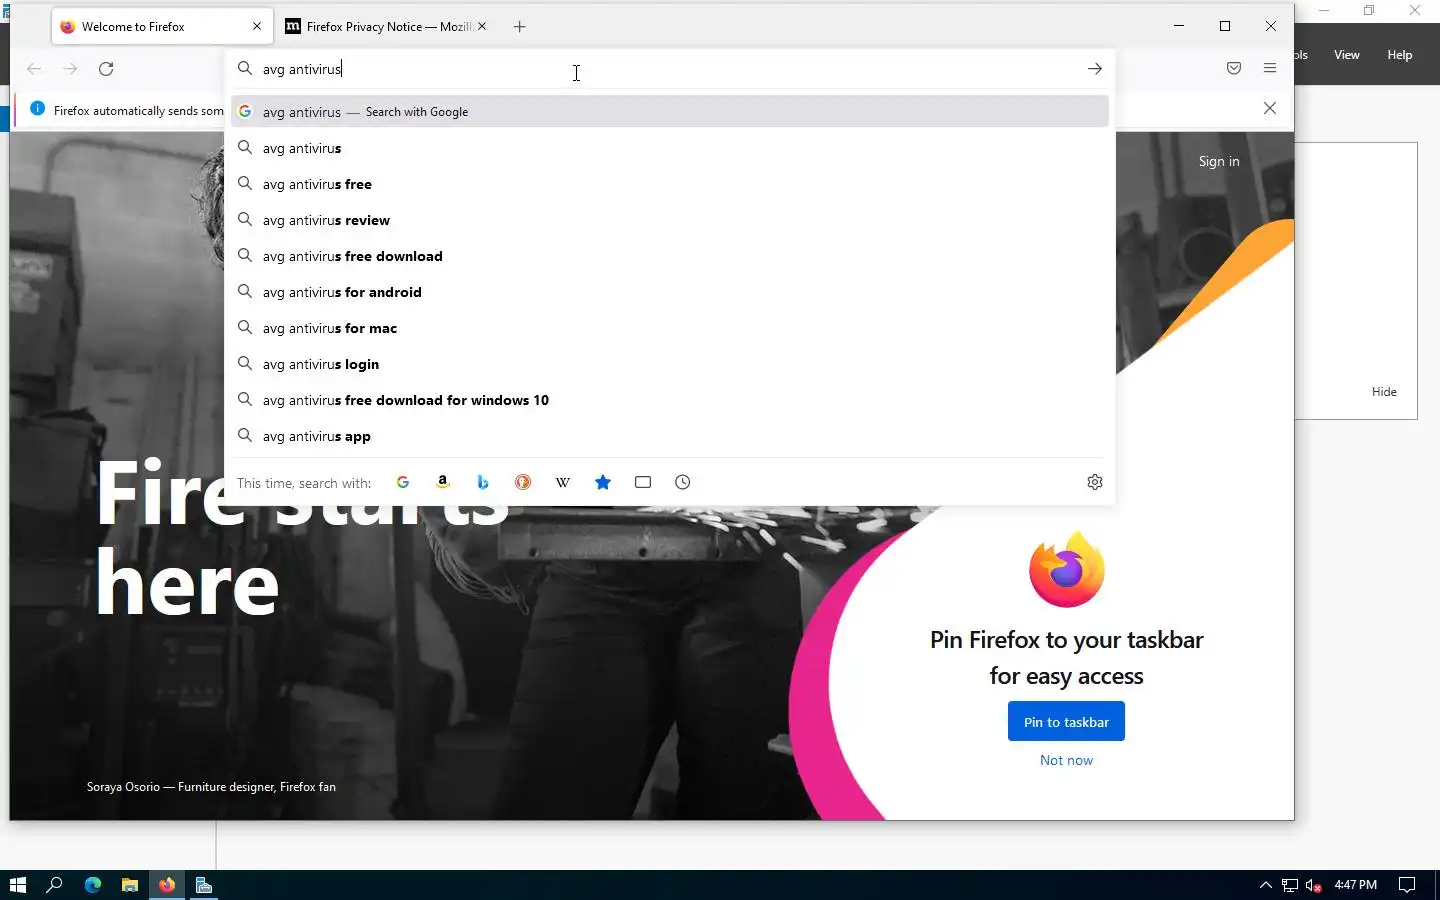
Task: Choose 'avg antivirus for android' suggestion
Action: pos(670,292)
